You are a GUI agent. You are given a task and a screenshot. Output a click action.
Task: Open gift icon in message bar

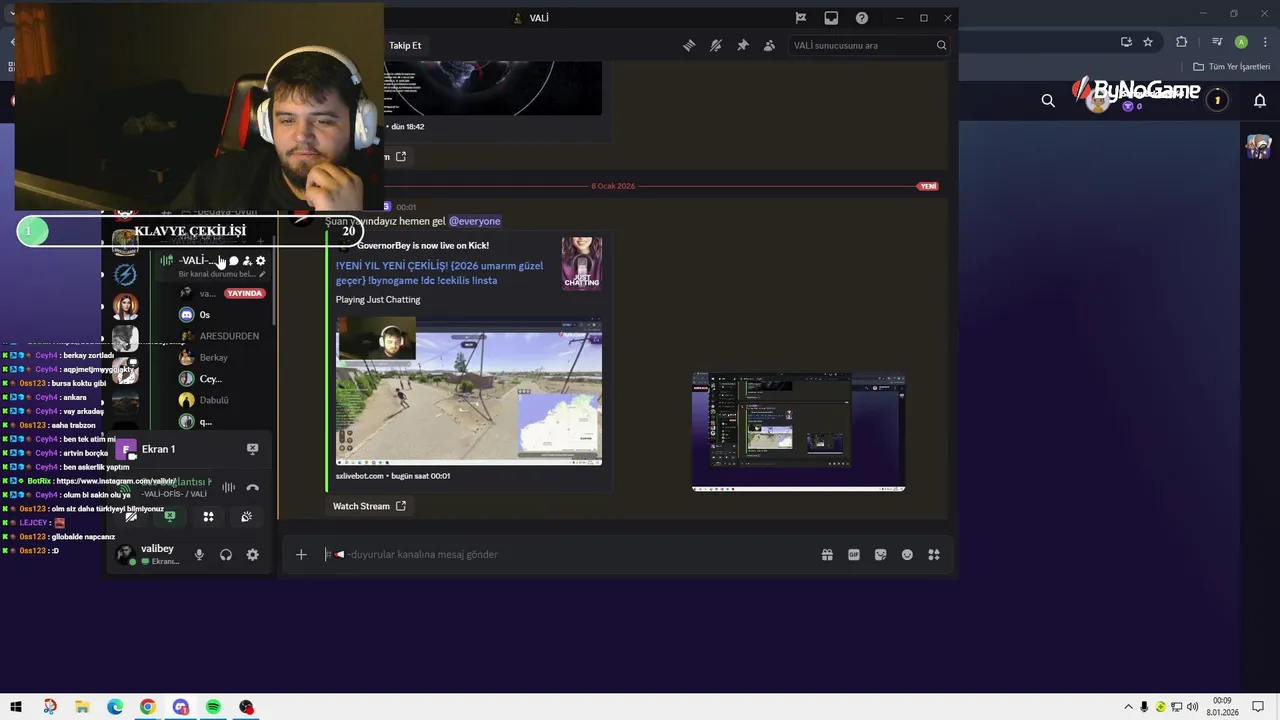coord(827,554)
